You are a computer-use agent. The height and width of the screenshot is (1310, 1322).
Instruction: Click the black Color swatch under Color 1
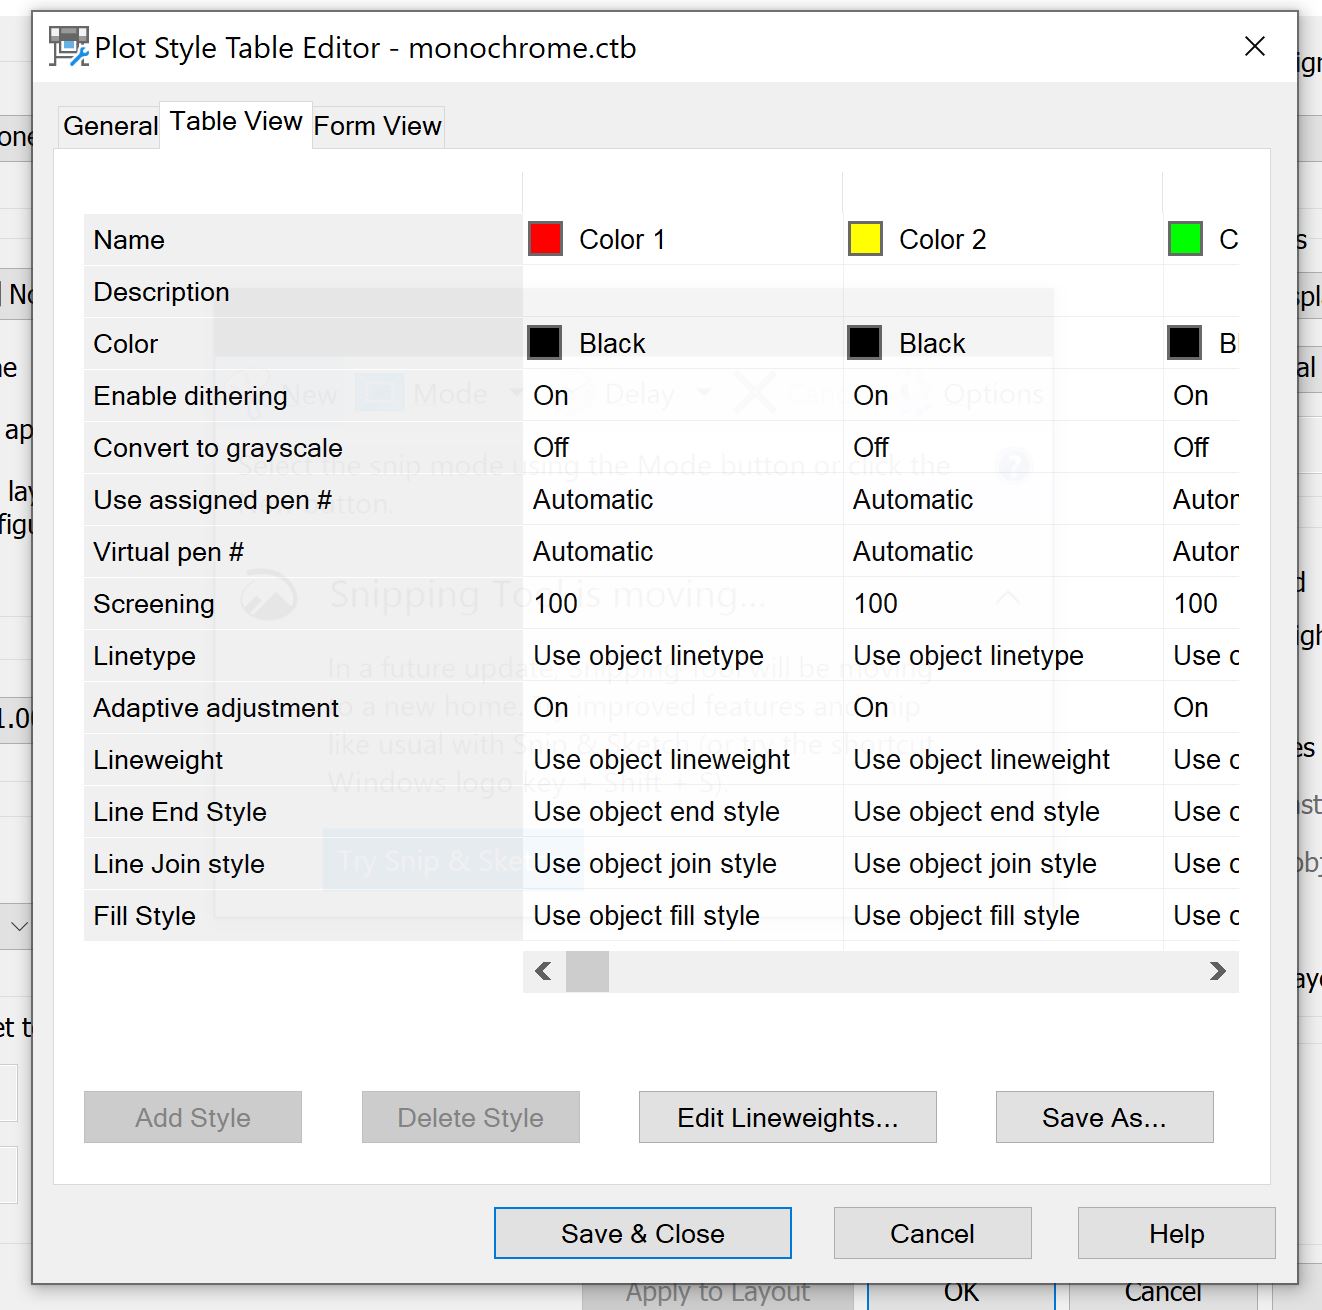pyautogui.click(x=545, y=342)
